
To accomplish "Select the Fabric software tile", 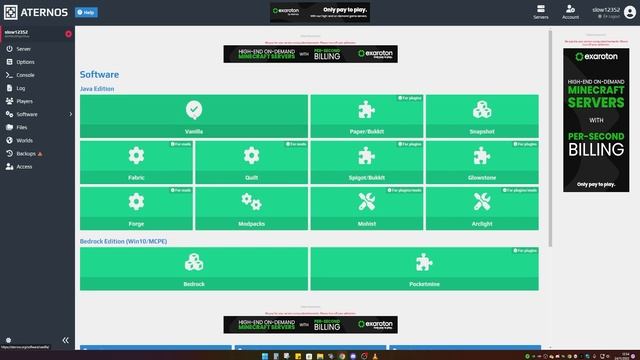I will coord(136,162).
